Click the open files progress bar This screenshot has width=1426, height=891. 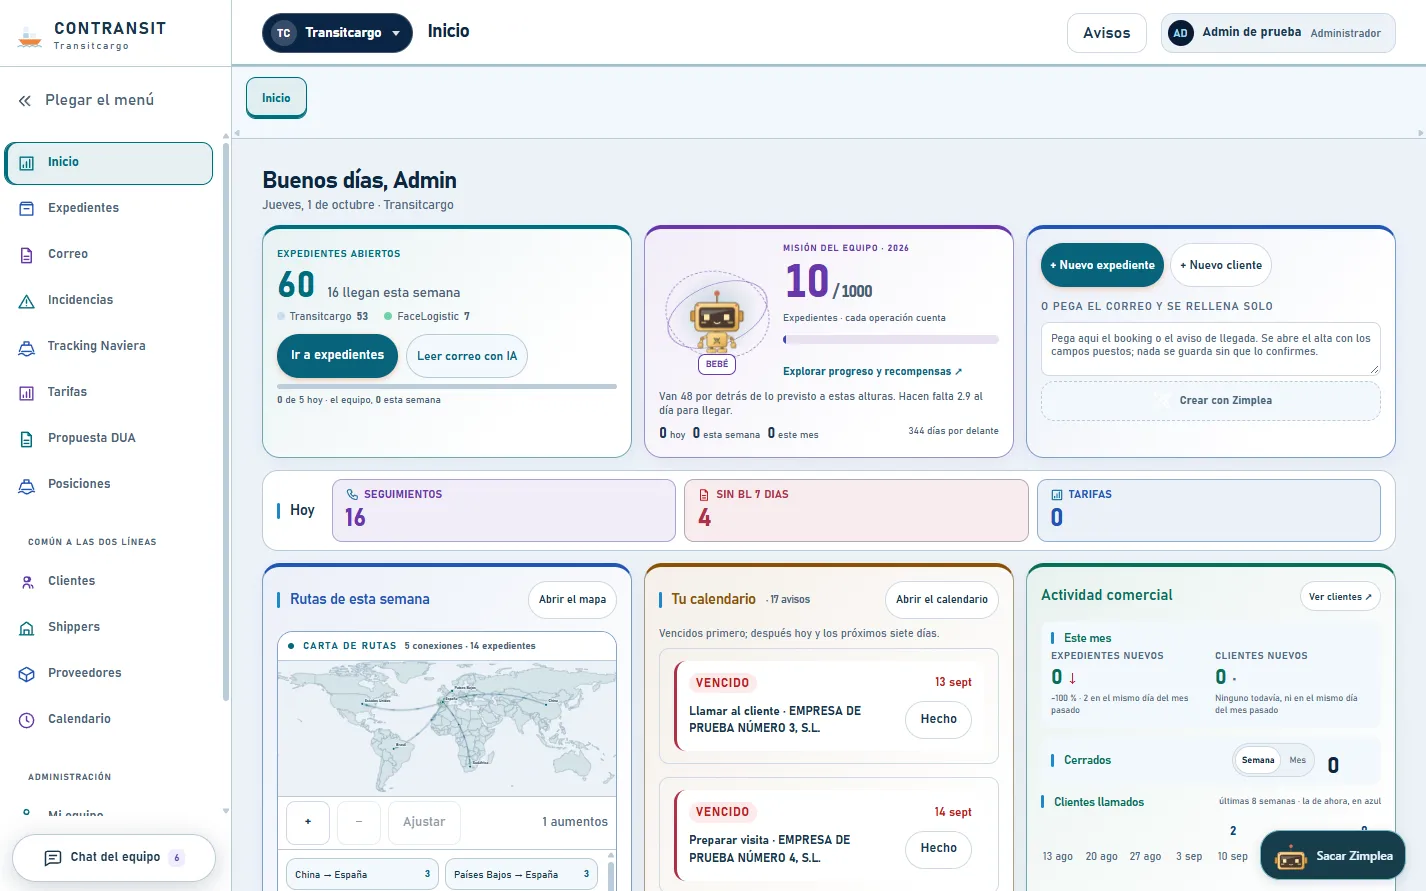447,386
